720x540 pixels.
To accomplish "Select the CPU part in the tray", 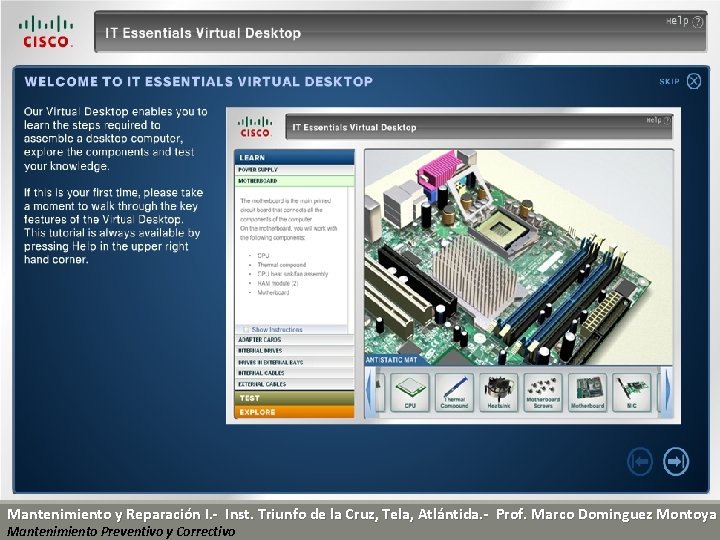I will [410, 392].
